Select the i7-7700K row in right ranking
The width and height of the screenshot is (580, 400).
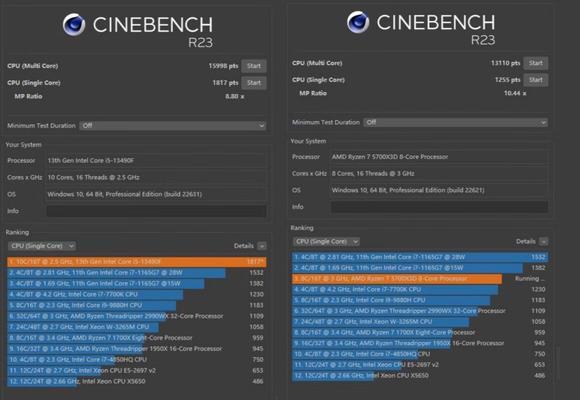[x=420, y=289]
